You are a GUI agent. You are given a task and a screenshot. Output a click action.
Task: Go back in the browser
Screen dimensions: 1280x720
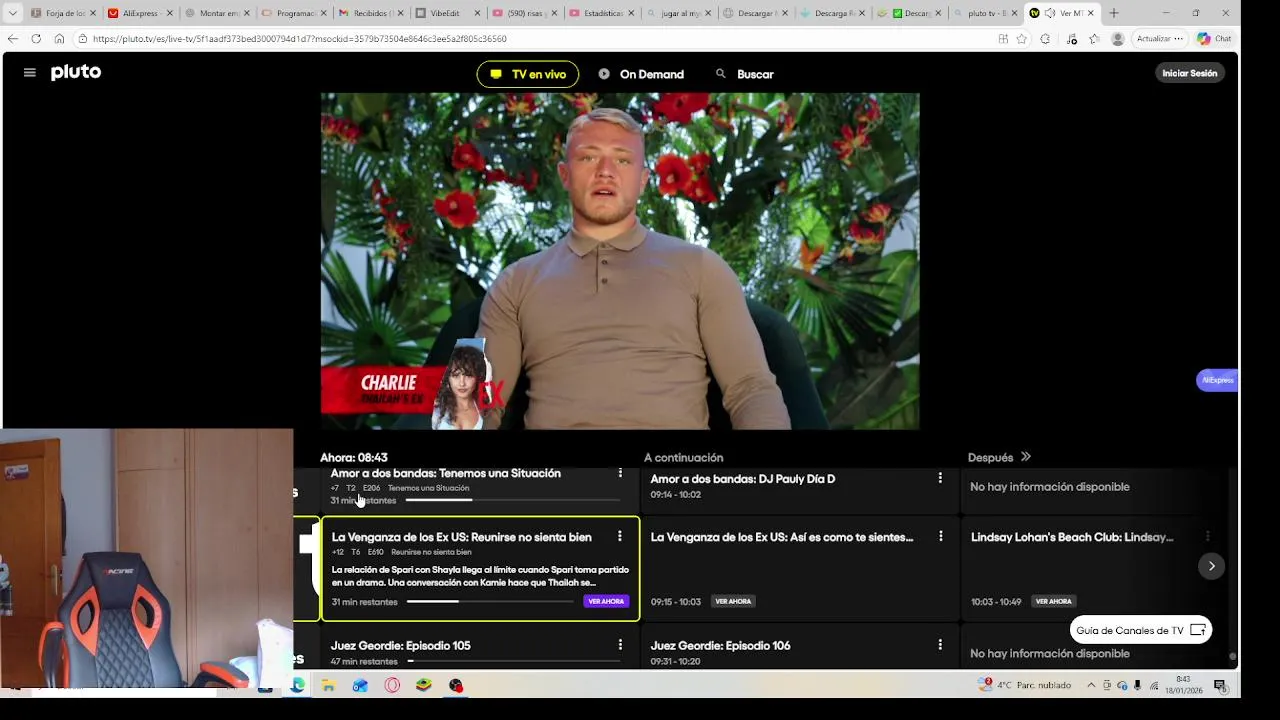point(12,38)
